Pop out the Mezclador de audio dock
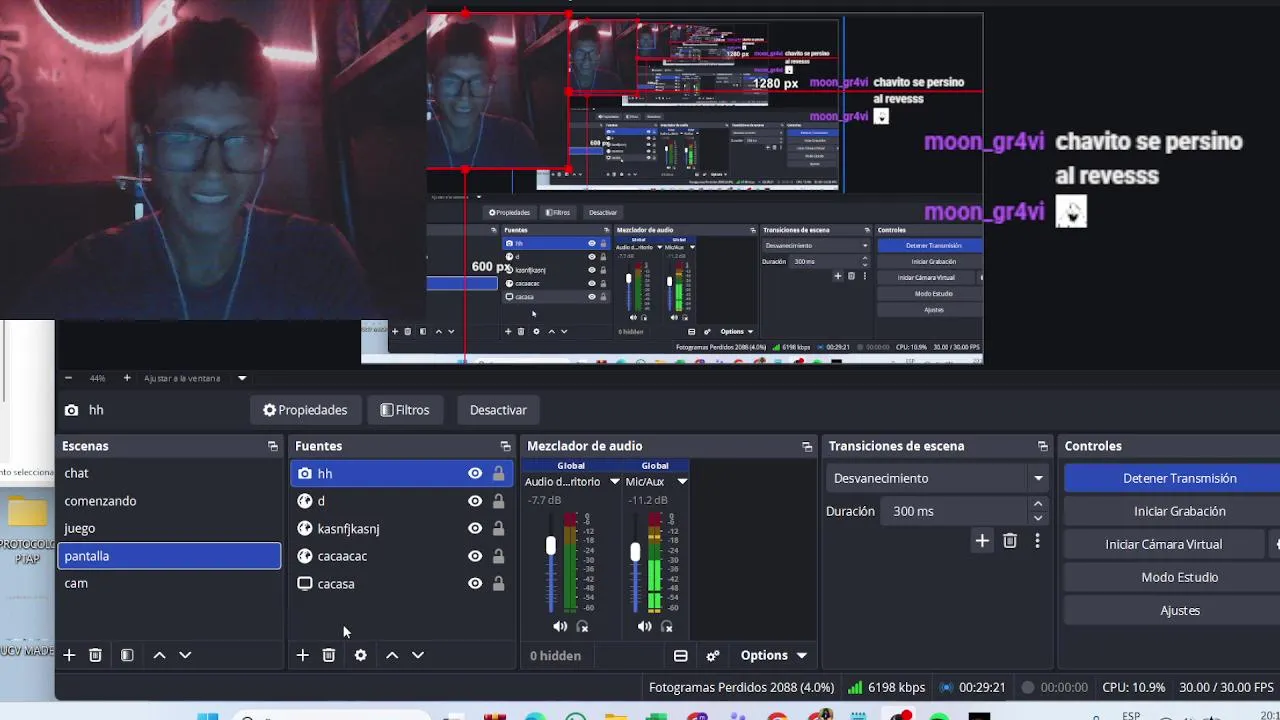Screen dimensions: 1280x720 [x=807, y=446]
